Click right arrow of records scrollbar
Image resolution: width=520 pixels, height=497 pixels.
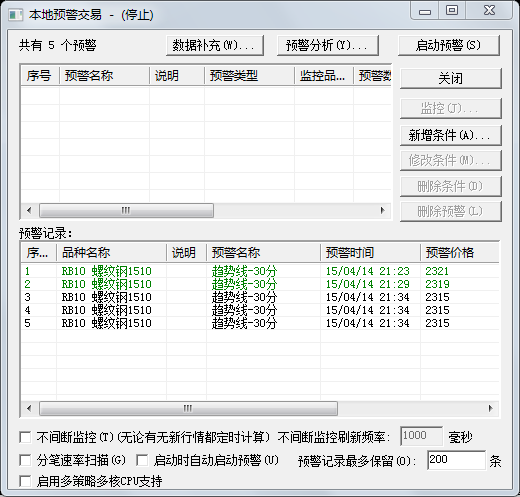pos(490,408)
